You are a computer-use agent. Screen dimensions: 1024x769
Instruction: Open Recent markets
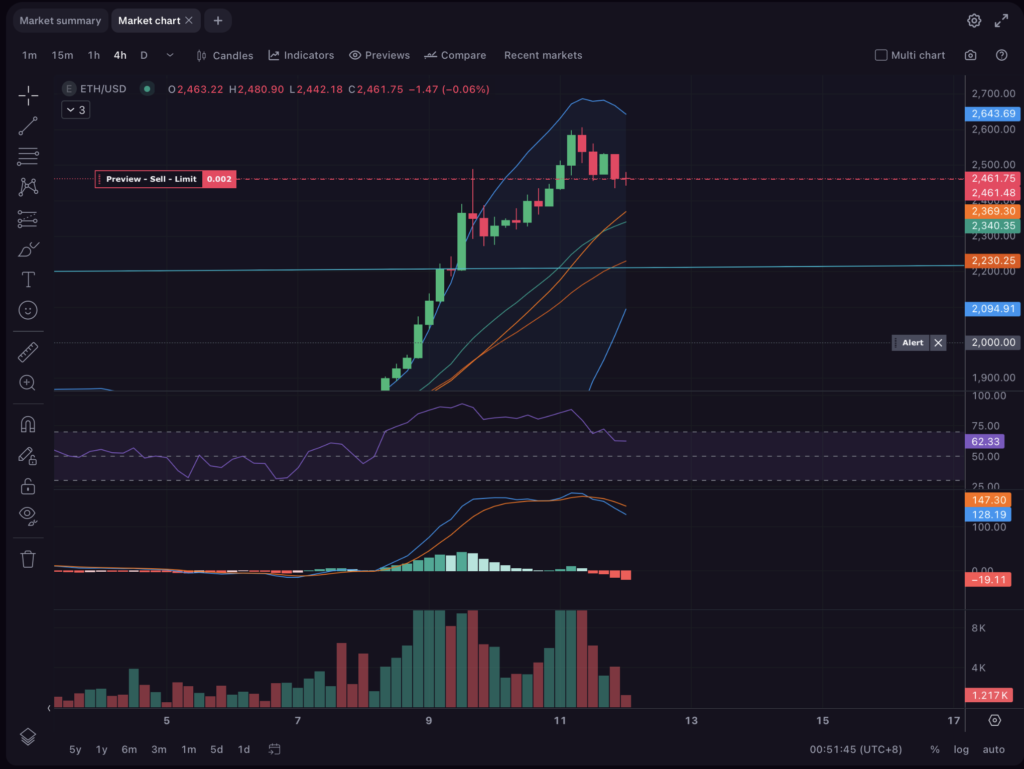[x=543, y=55]
